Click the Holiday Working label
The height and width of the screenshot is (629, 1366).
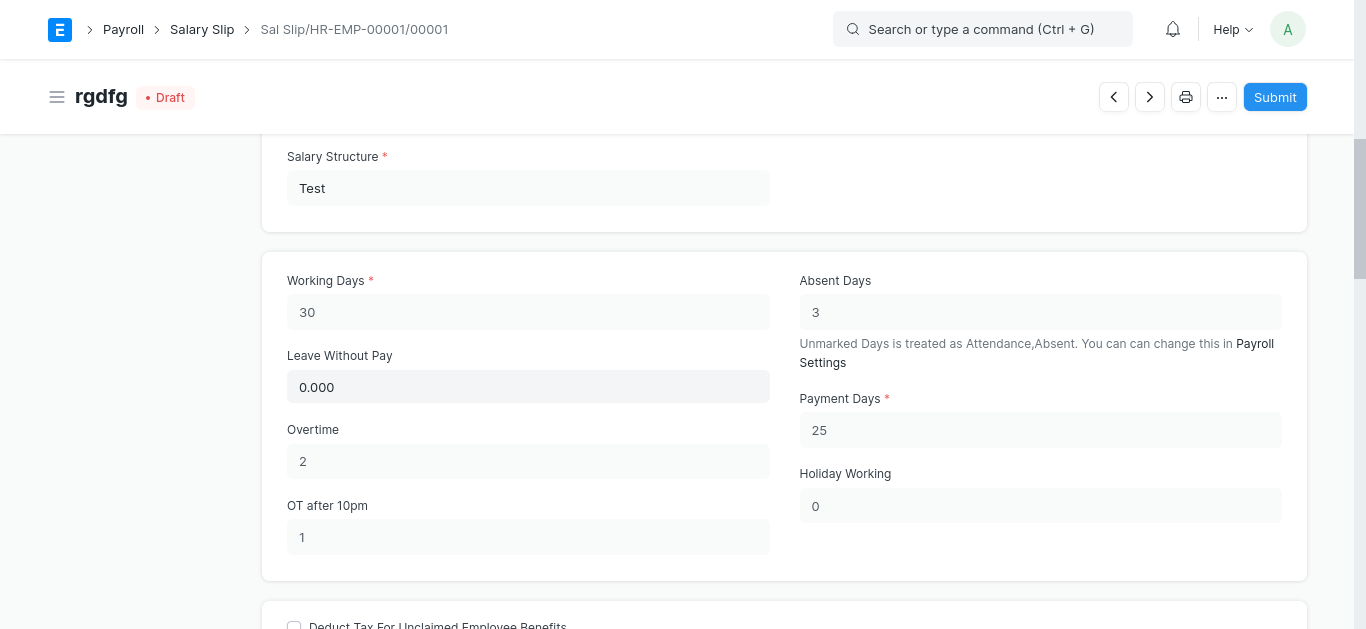click(845, 474)
